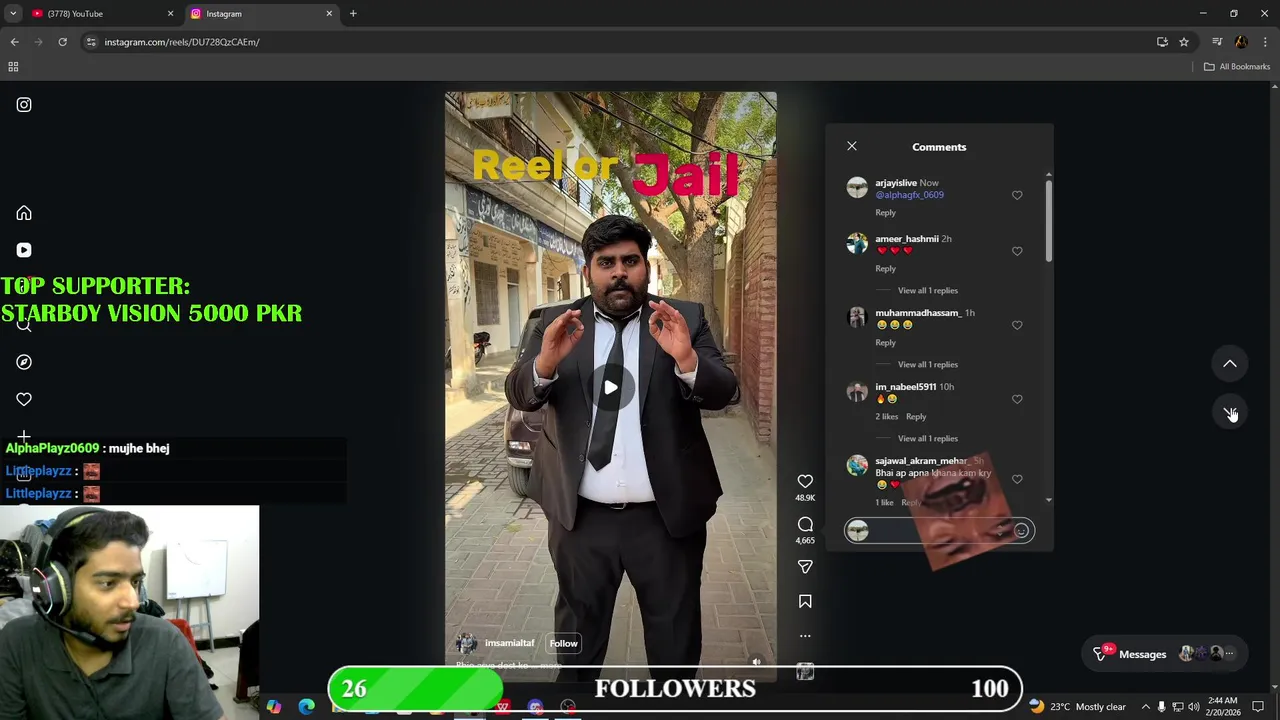This screenshot has width=1280, height=720.
Task: Like arjayislive's comment
Action: pos(1017,195)
